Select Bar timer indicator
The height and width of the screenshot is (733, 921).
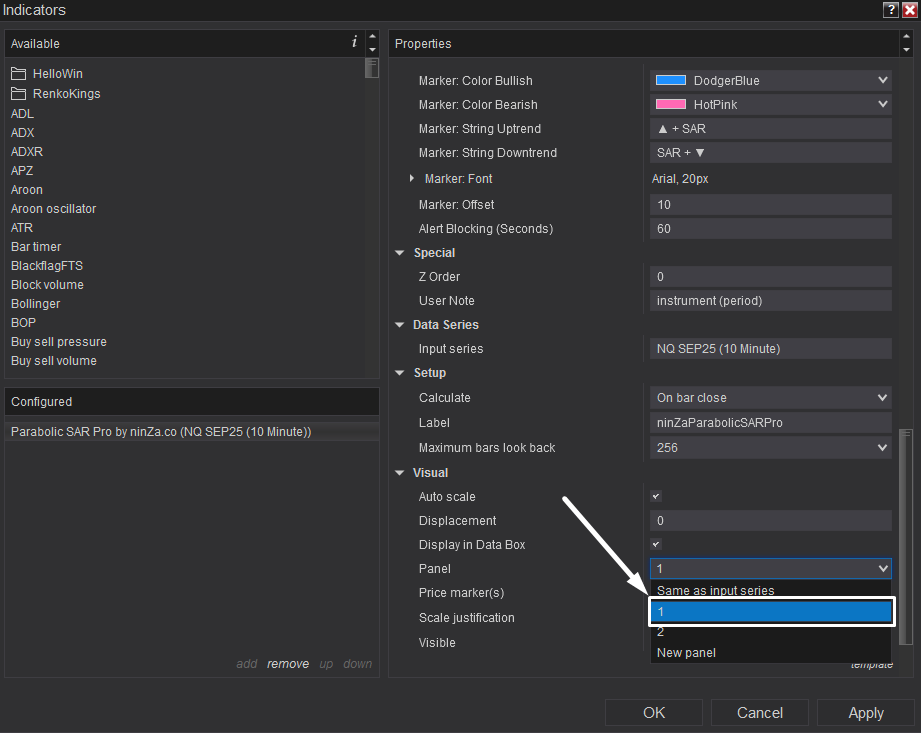tap(36, 247)
